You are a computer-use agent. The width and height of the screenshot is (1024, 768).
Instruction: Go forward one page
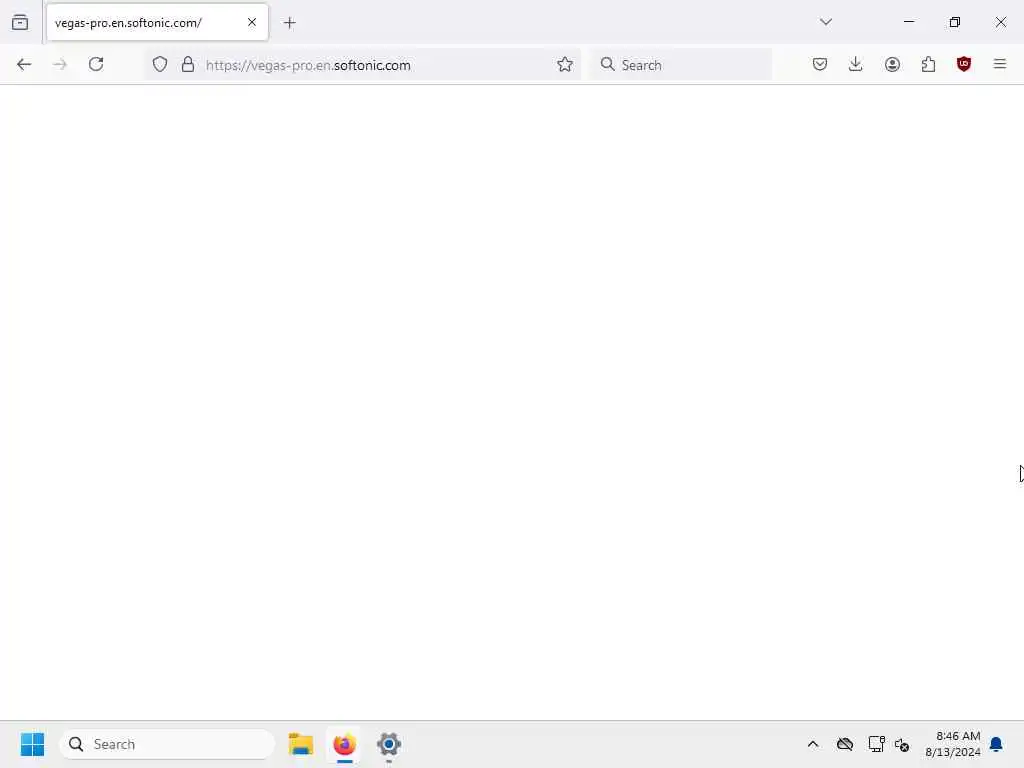(60, 64)
